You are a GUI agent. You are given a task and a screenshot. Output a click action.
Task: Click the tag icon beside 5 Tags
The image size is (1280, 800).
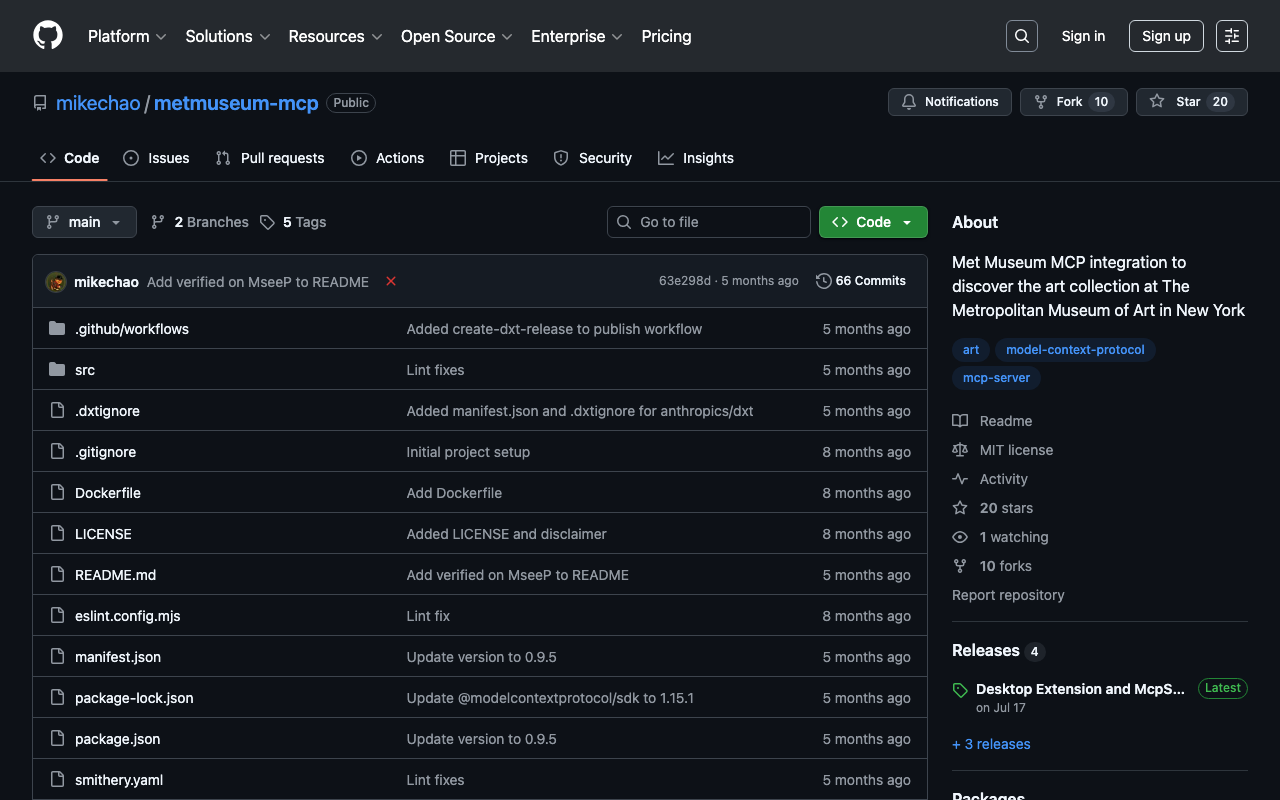pyautogui.click(x=267, y=222)
